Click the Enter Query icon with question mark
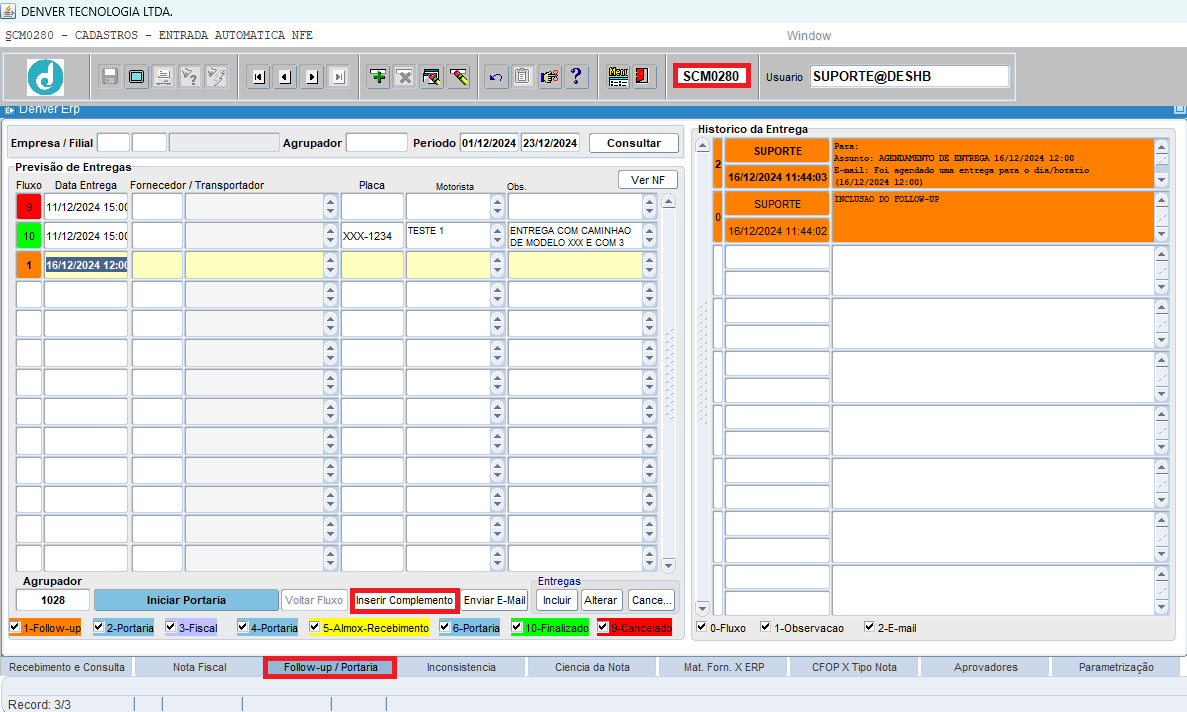This screenshot has height=712, width=1187. [190, 76]
